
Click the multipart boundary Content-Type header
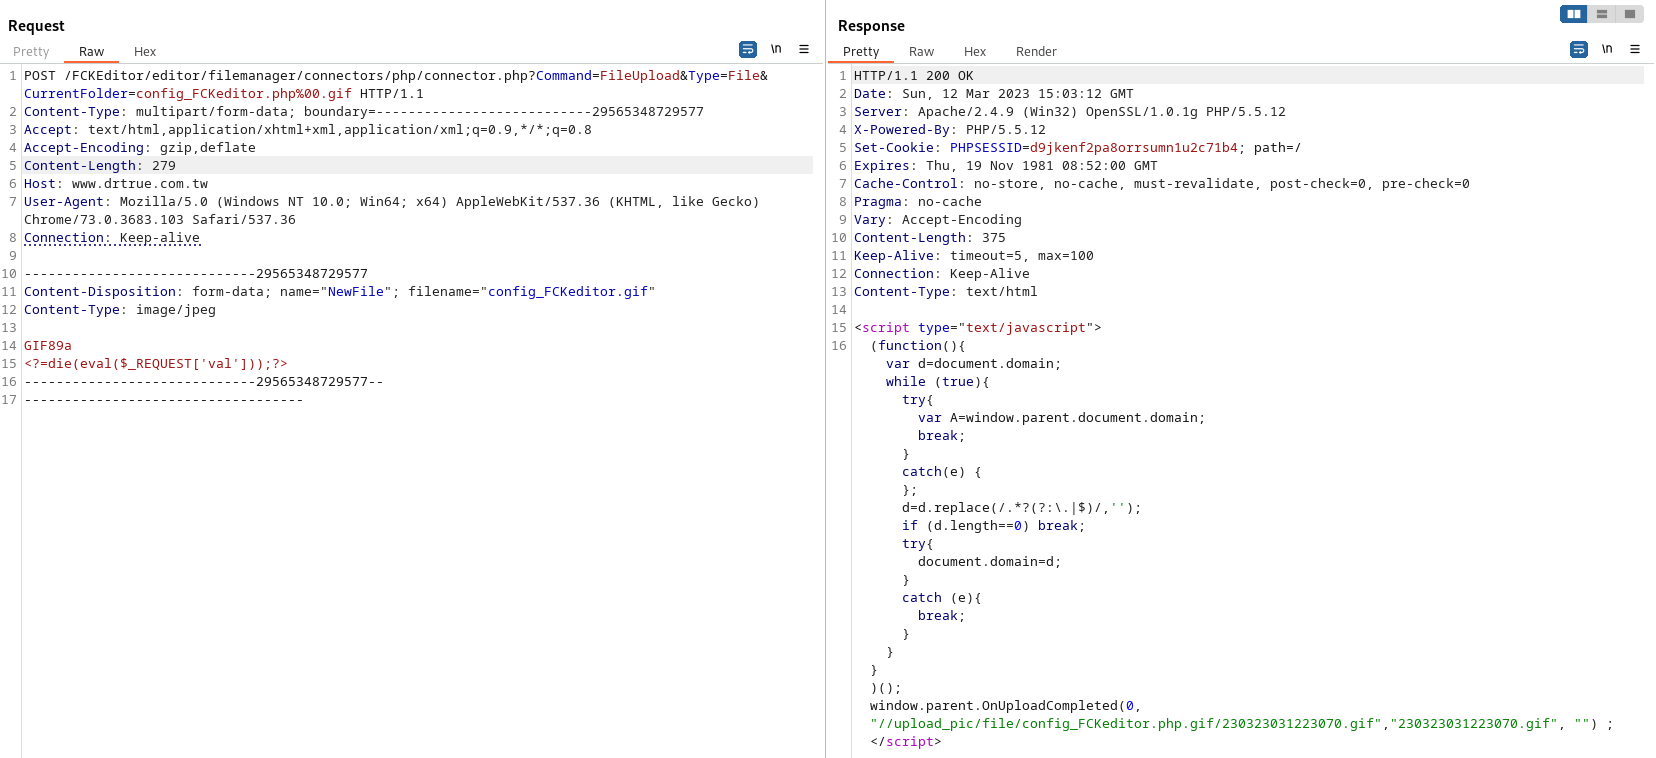pyautogui.click(x=364, y=112)
